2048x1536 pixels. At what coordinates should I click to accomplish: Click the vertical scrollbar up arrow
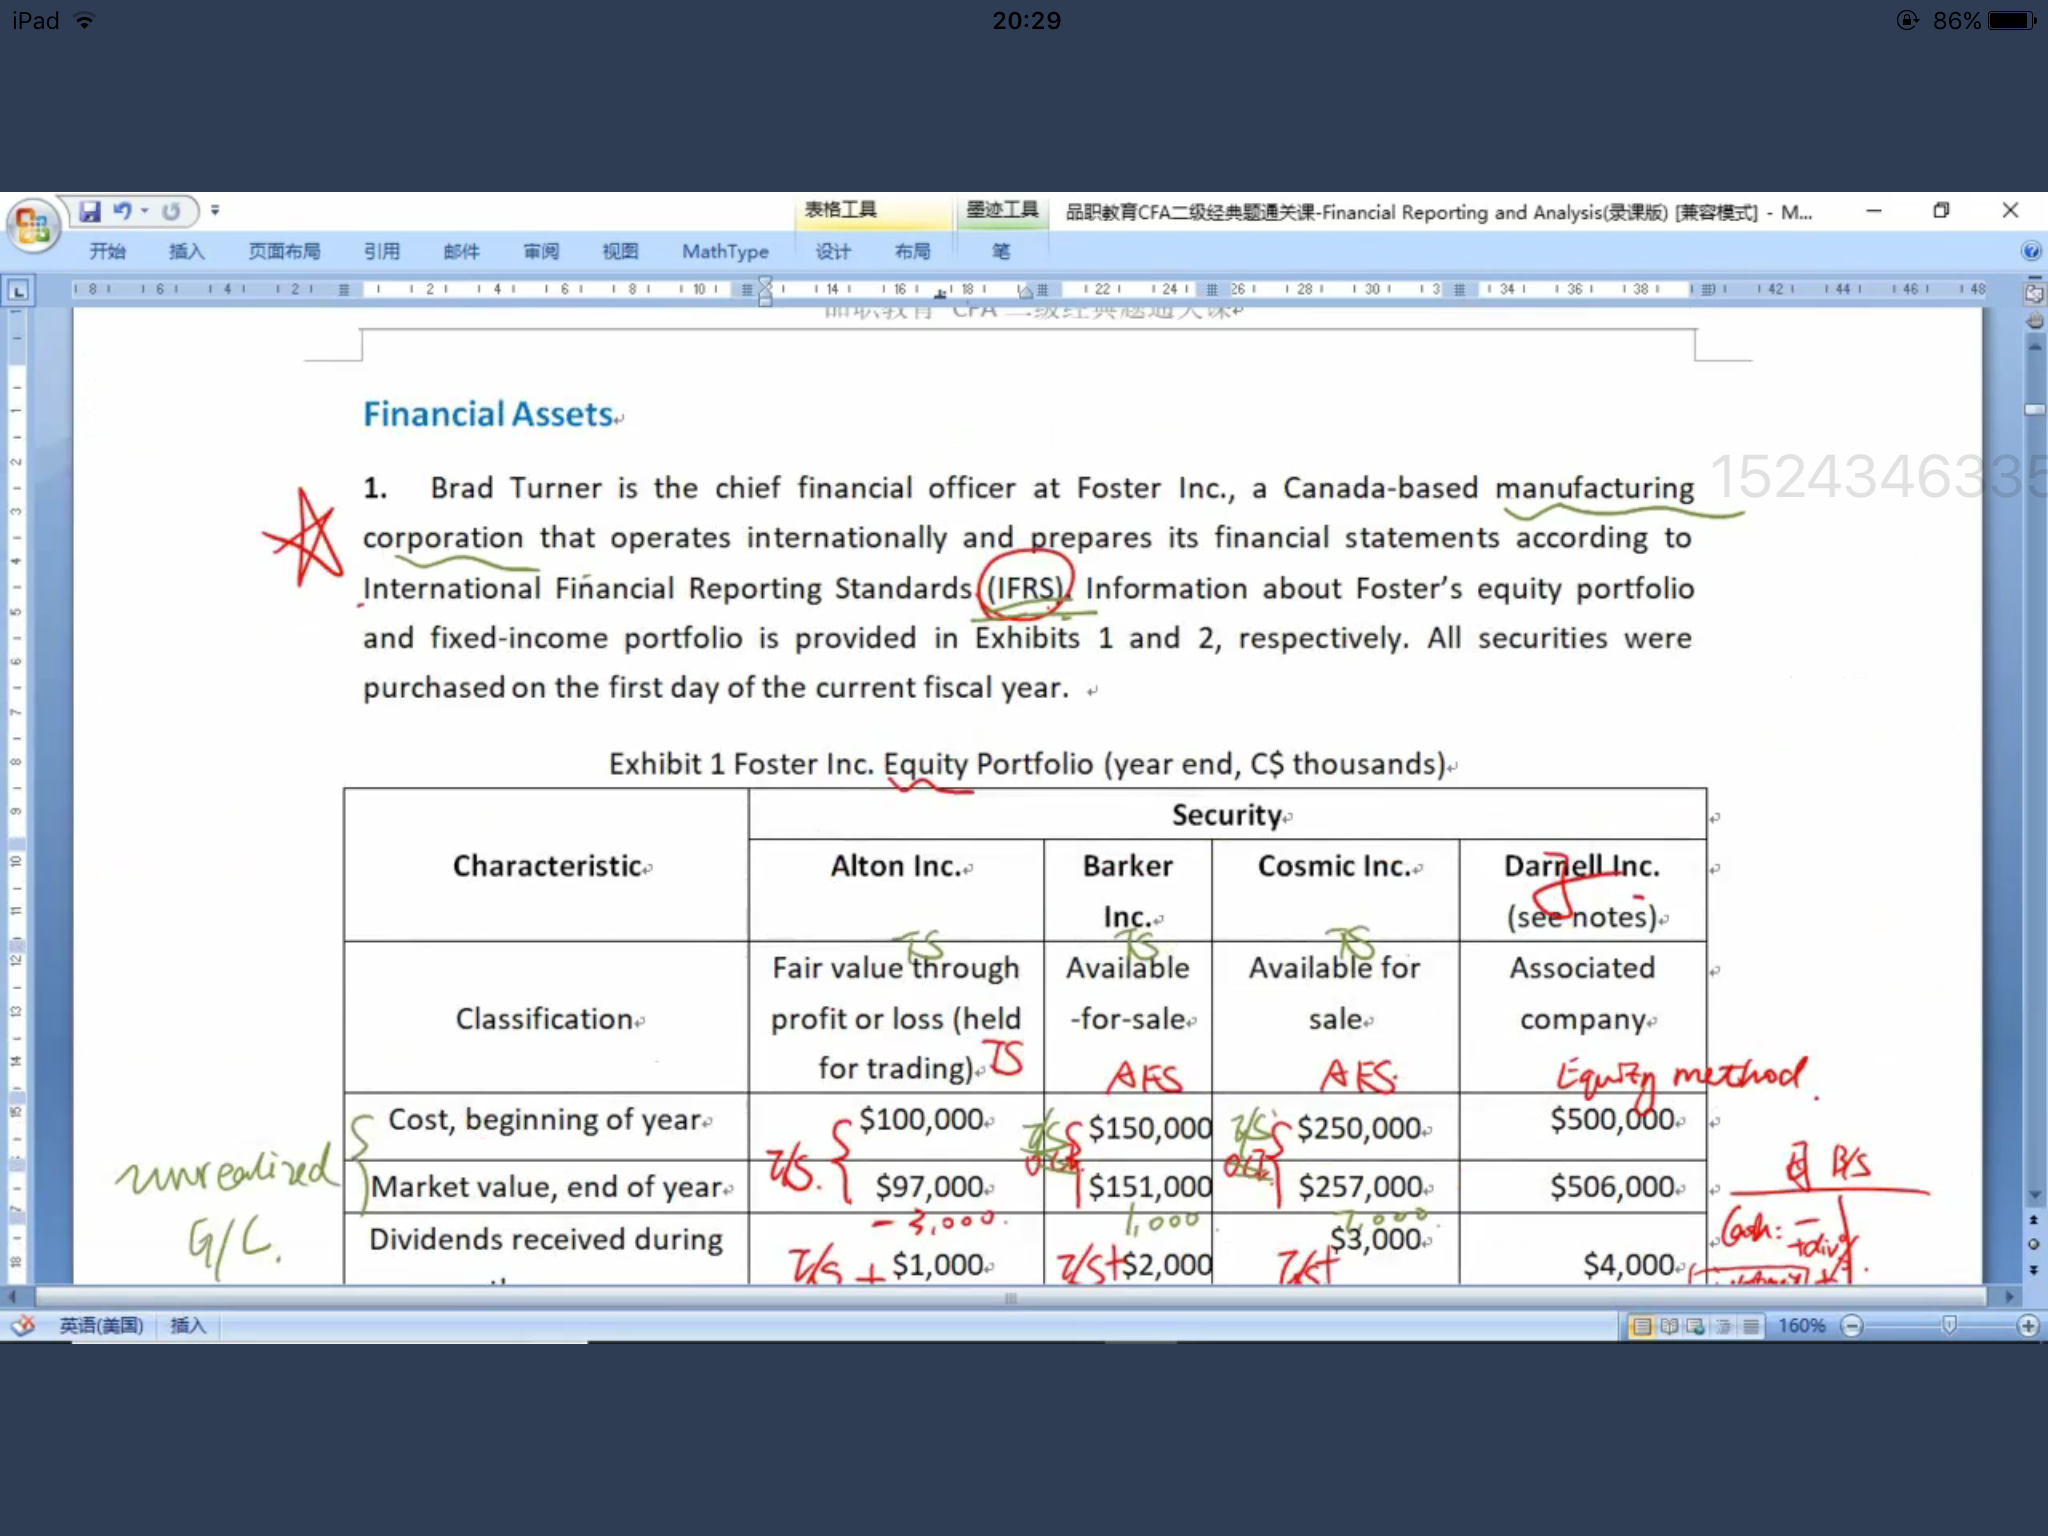click(2034, 346)
